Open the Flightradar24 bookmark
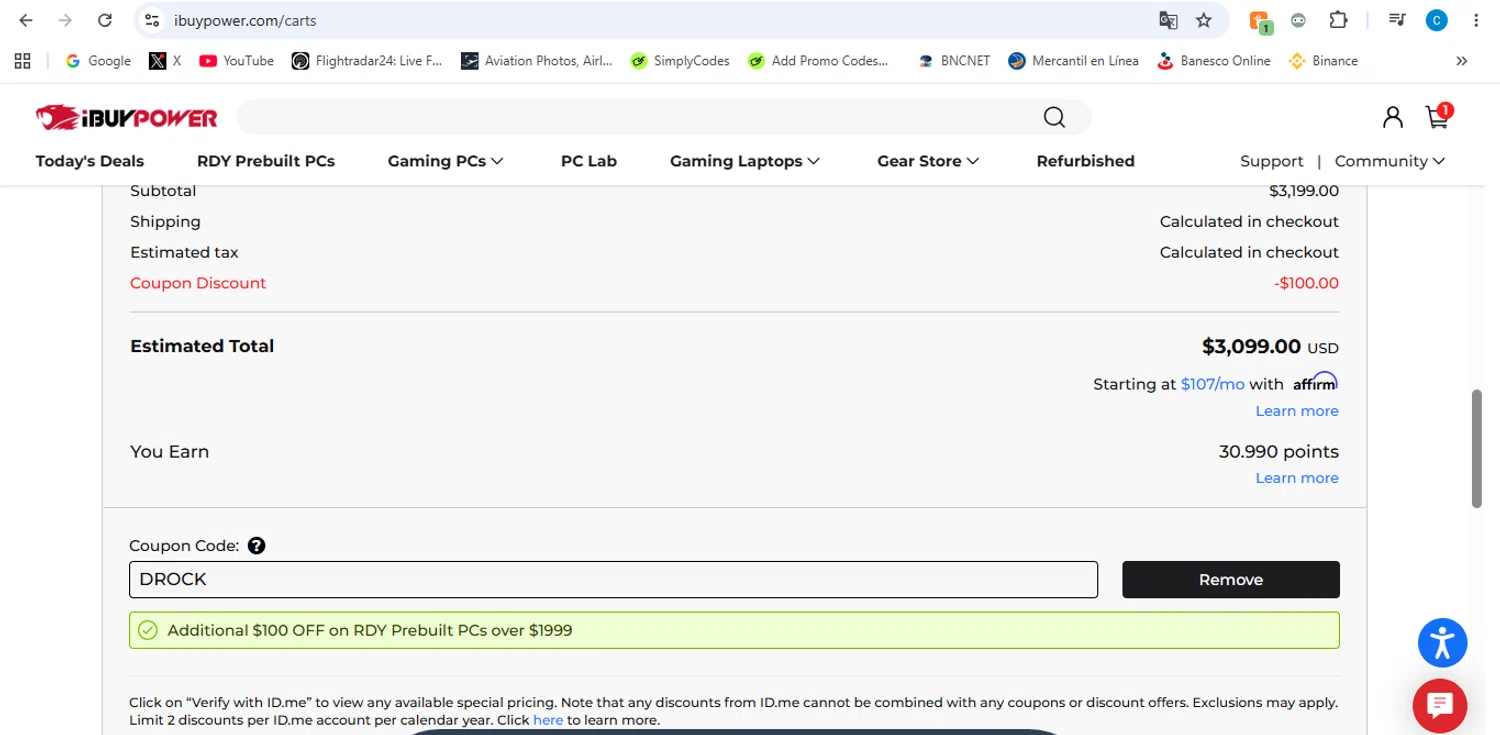Viewport: 1500px width, 735px height. click(x=366, y=61)
